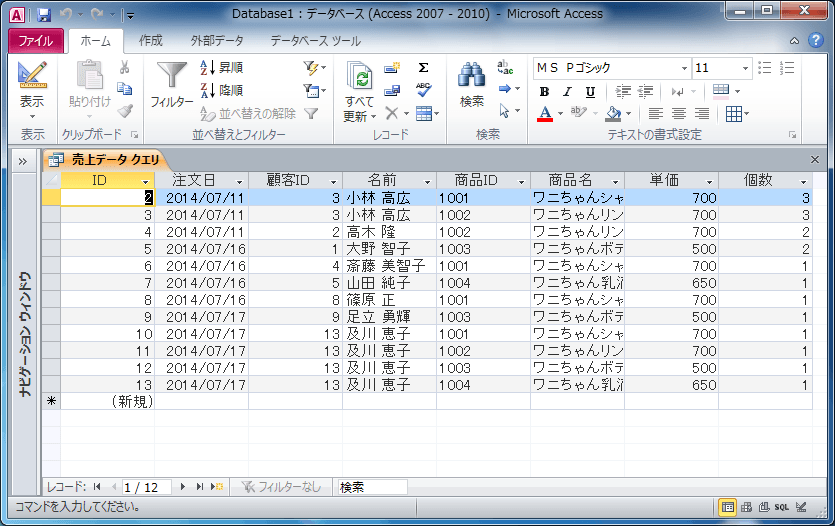The width and height of the screenshot is (835, 526).
Task: Click the フィルター funnel icon
Action: (171, 75)
